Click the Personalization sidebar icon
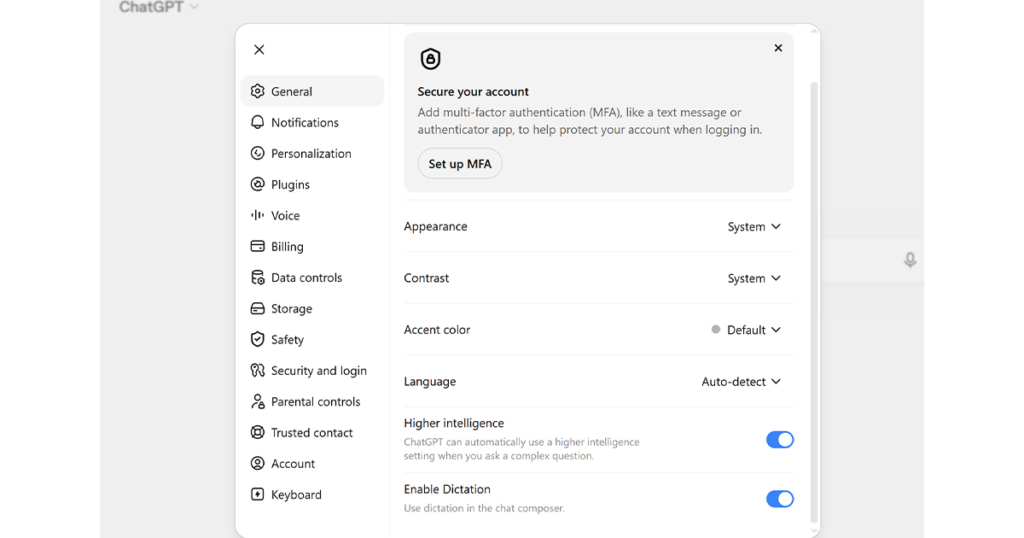The image size is (1024, 538). pyautogui.click(x=257, y=153)
